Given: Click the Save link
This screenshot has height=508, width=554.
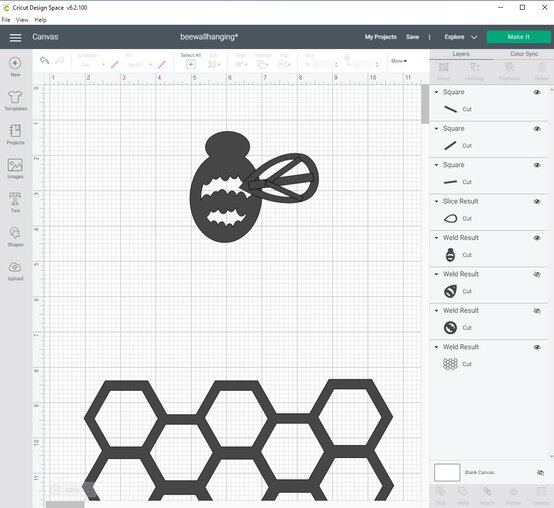Looking at the screenshot, I should pos(412,37).
